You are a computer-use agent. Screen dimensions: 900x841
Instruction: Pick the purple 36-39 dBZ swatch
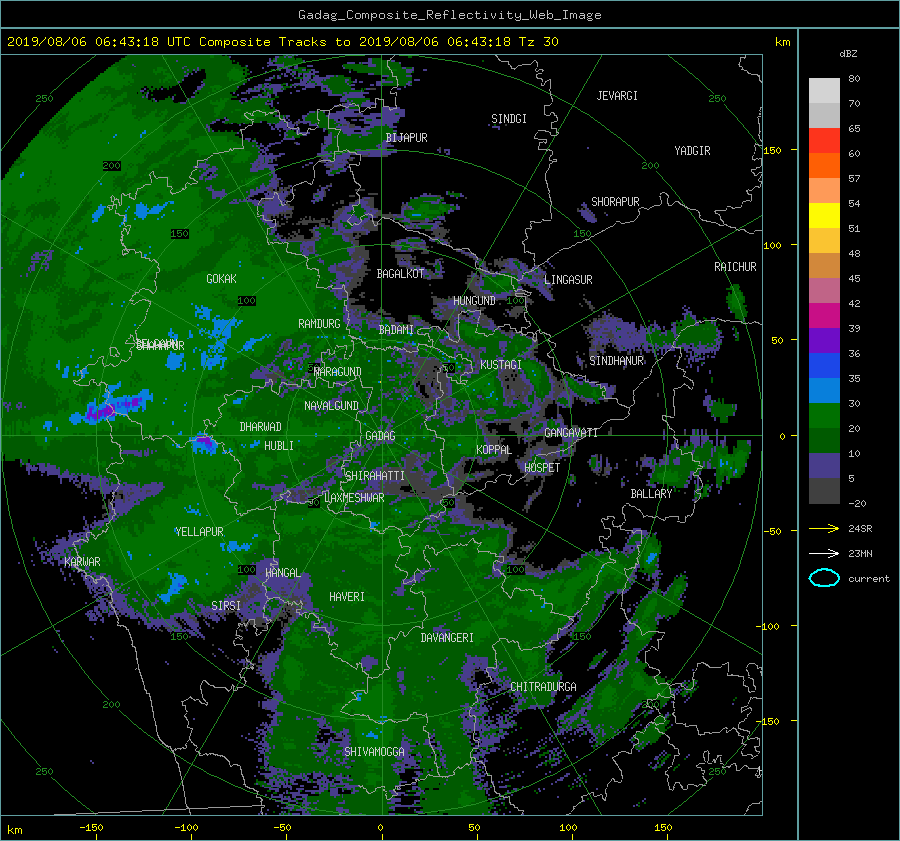coord(824,341)
